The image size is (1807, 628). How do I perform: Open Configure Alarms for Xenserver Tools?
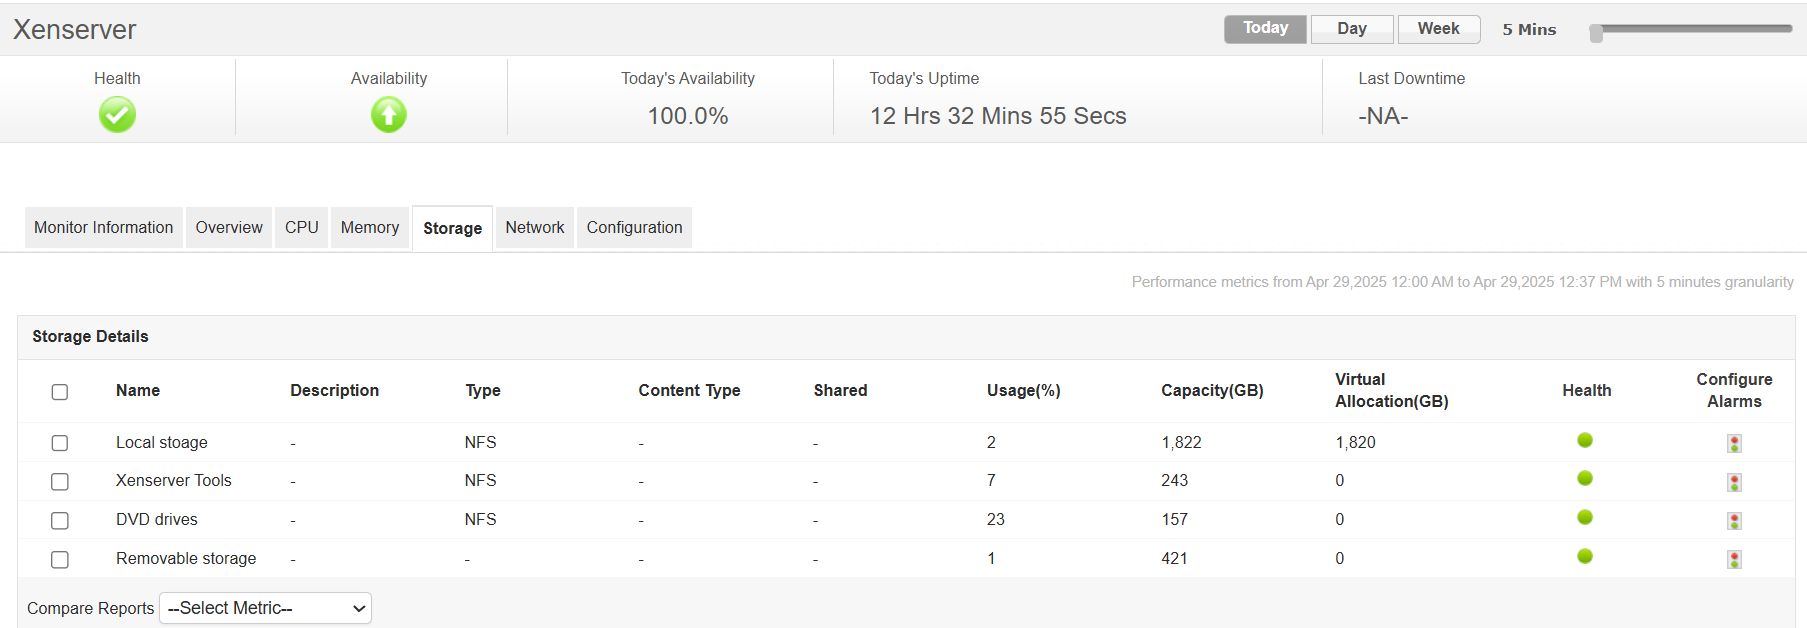pos(1733,481)
